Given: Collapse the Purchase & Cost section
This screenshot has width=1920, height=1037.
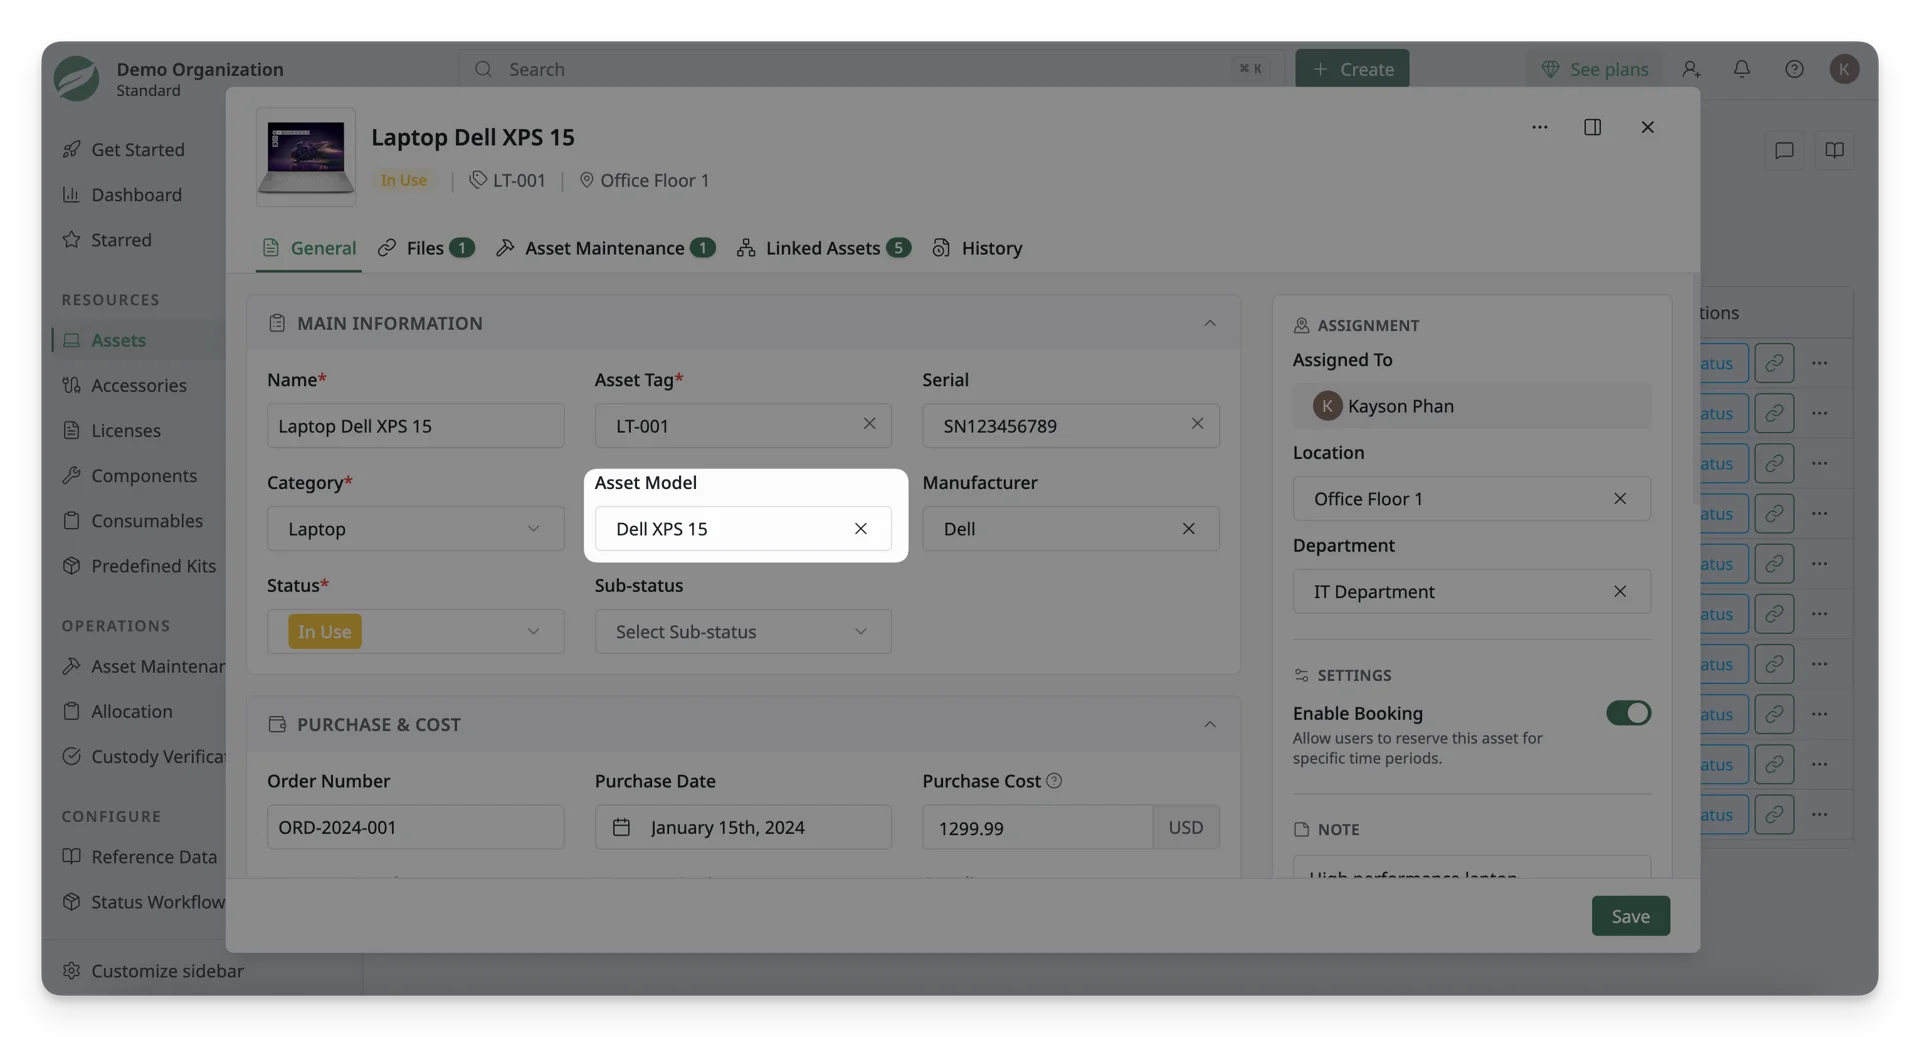Looking at the screenshot, I should (x=1209, y=724).
